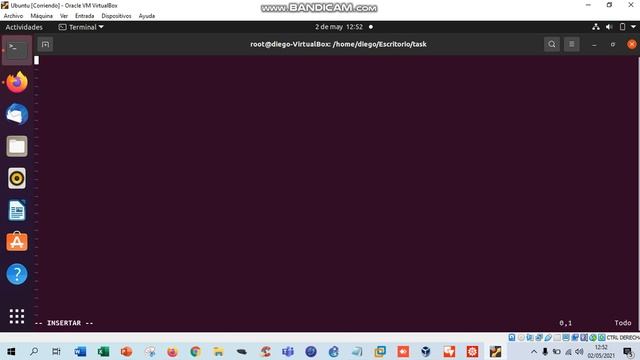Open the Entrada menu in VirtualBox
The width and height of the screenshot is (640, 360).
click(84, 16)
